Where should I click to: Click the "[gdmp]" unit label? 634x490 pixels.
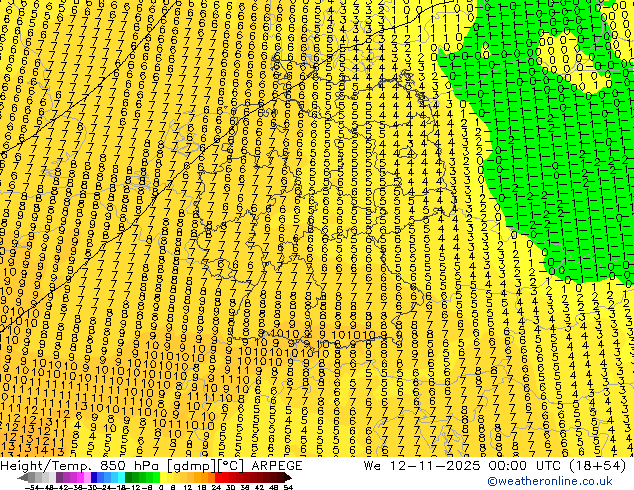[x=191, y=466]
